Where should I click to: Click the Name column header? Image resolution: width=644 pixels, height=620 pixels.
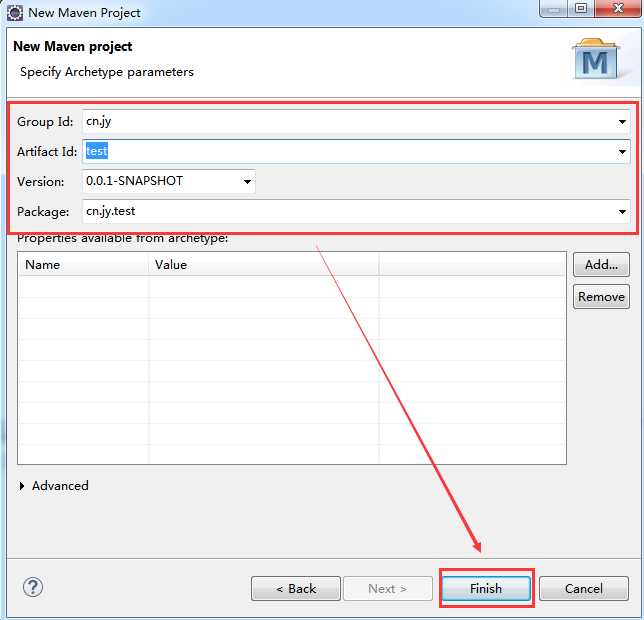point(83,264)
